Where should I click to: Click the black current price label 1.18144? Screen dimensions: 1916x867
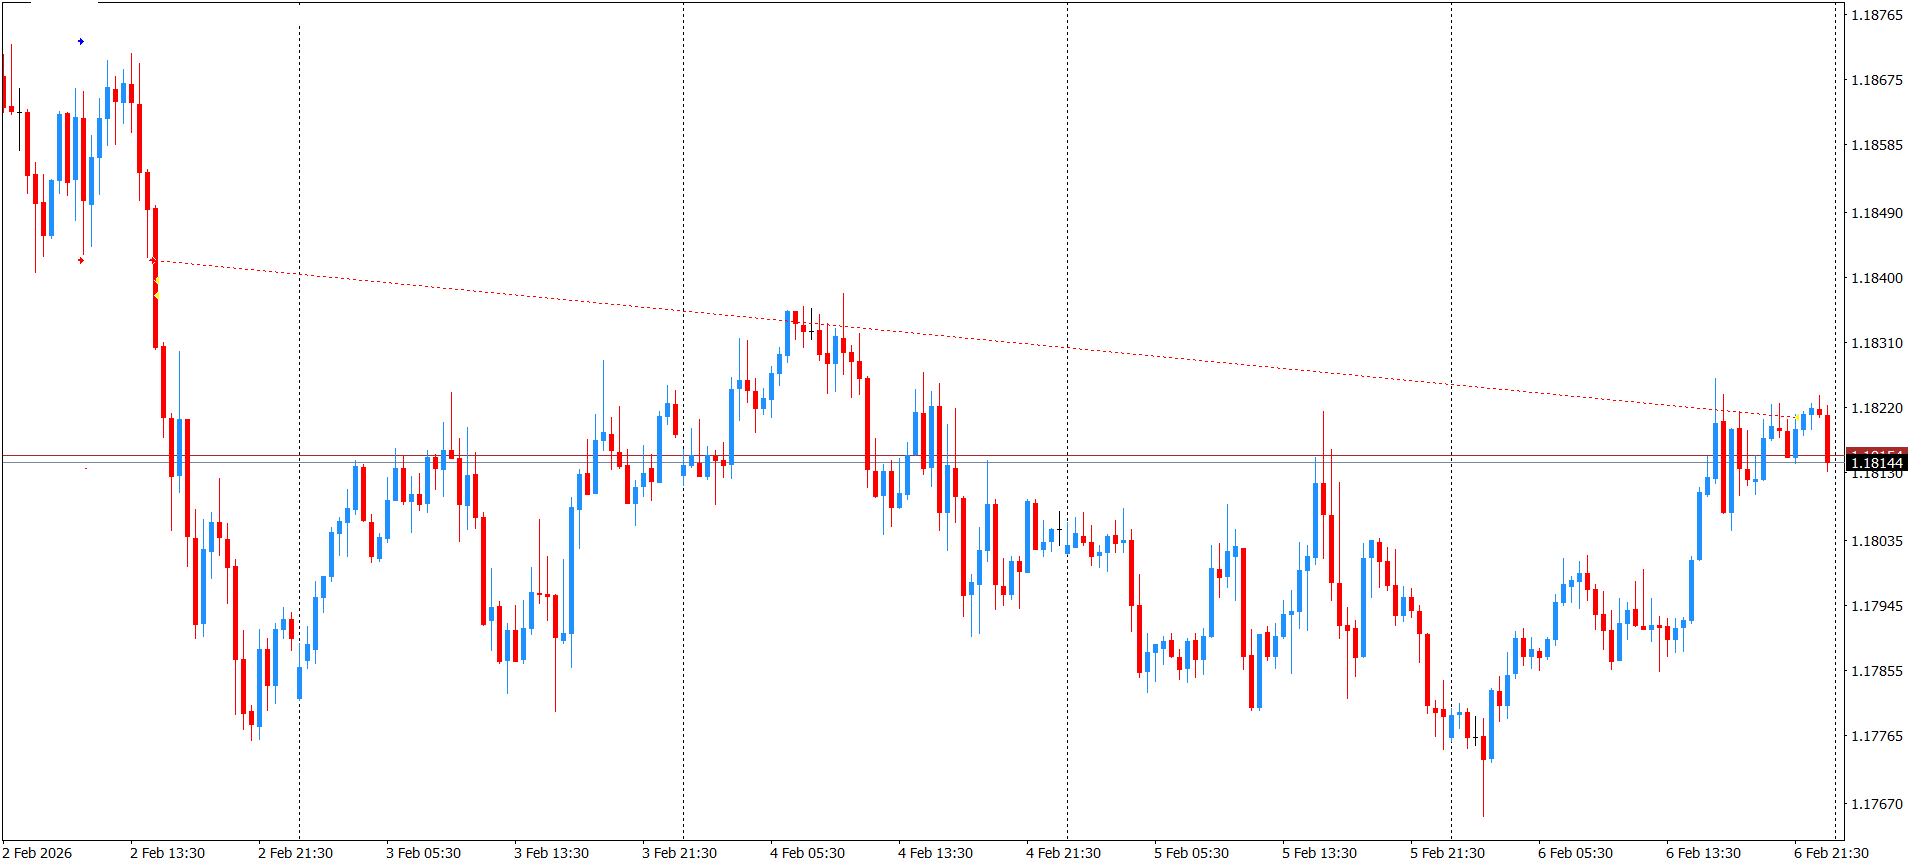point(1876,463)
